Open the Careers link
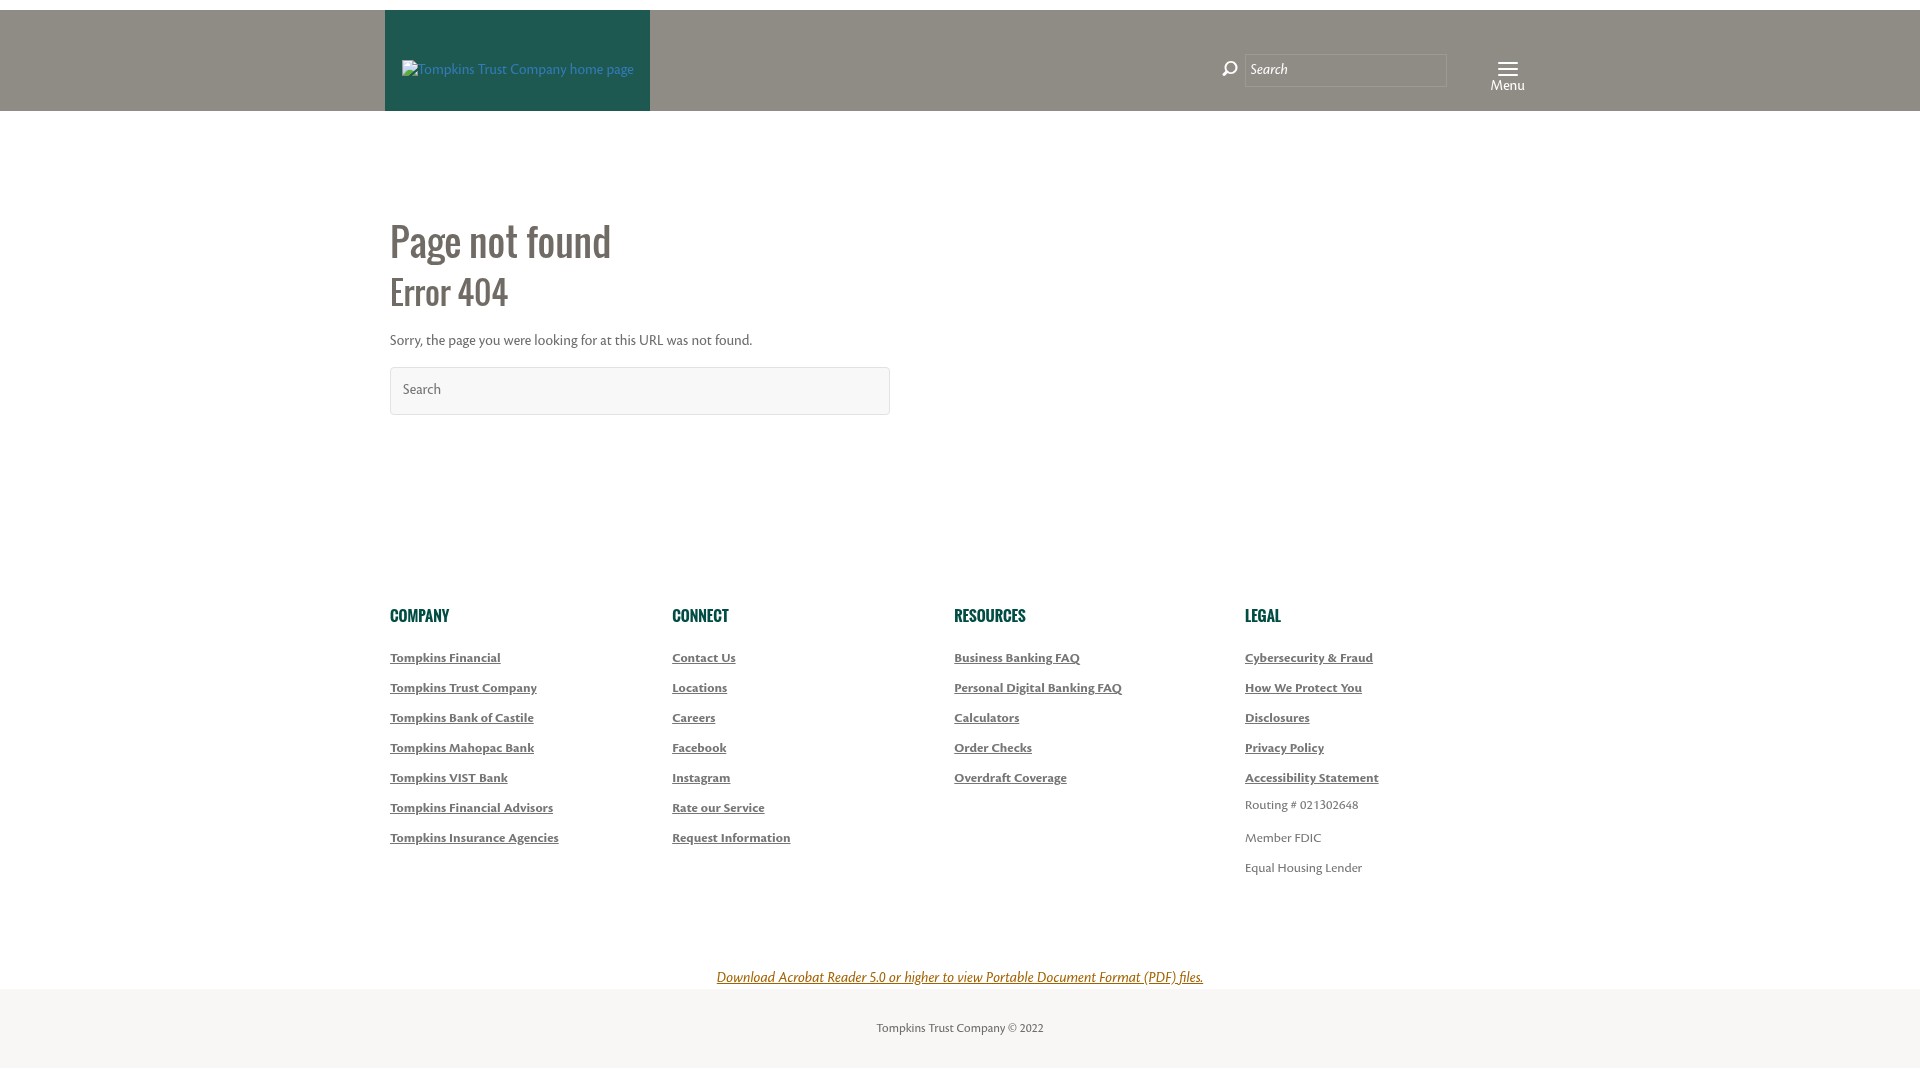1920x1080 pixels. click(x=693, y=718)
